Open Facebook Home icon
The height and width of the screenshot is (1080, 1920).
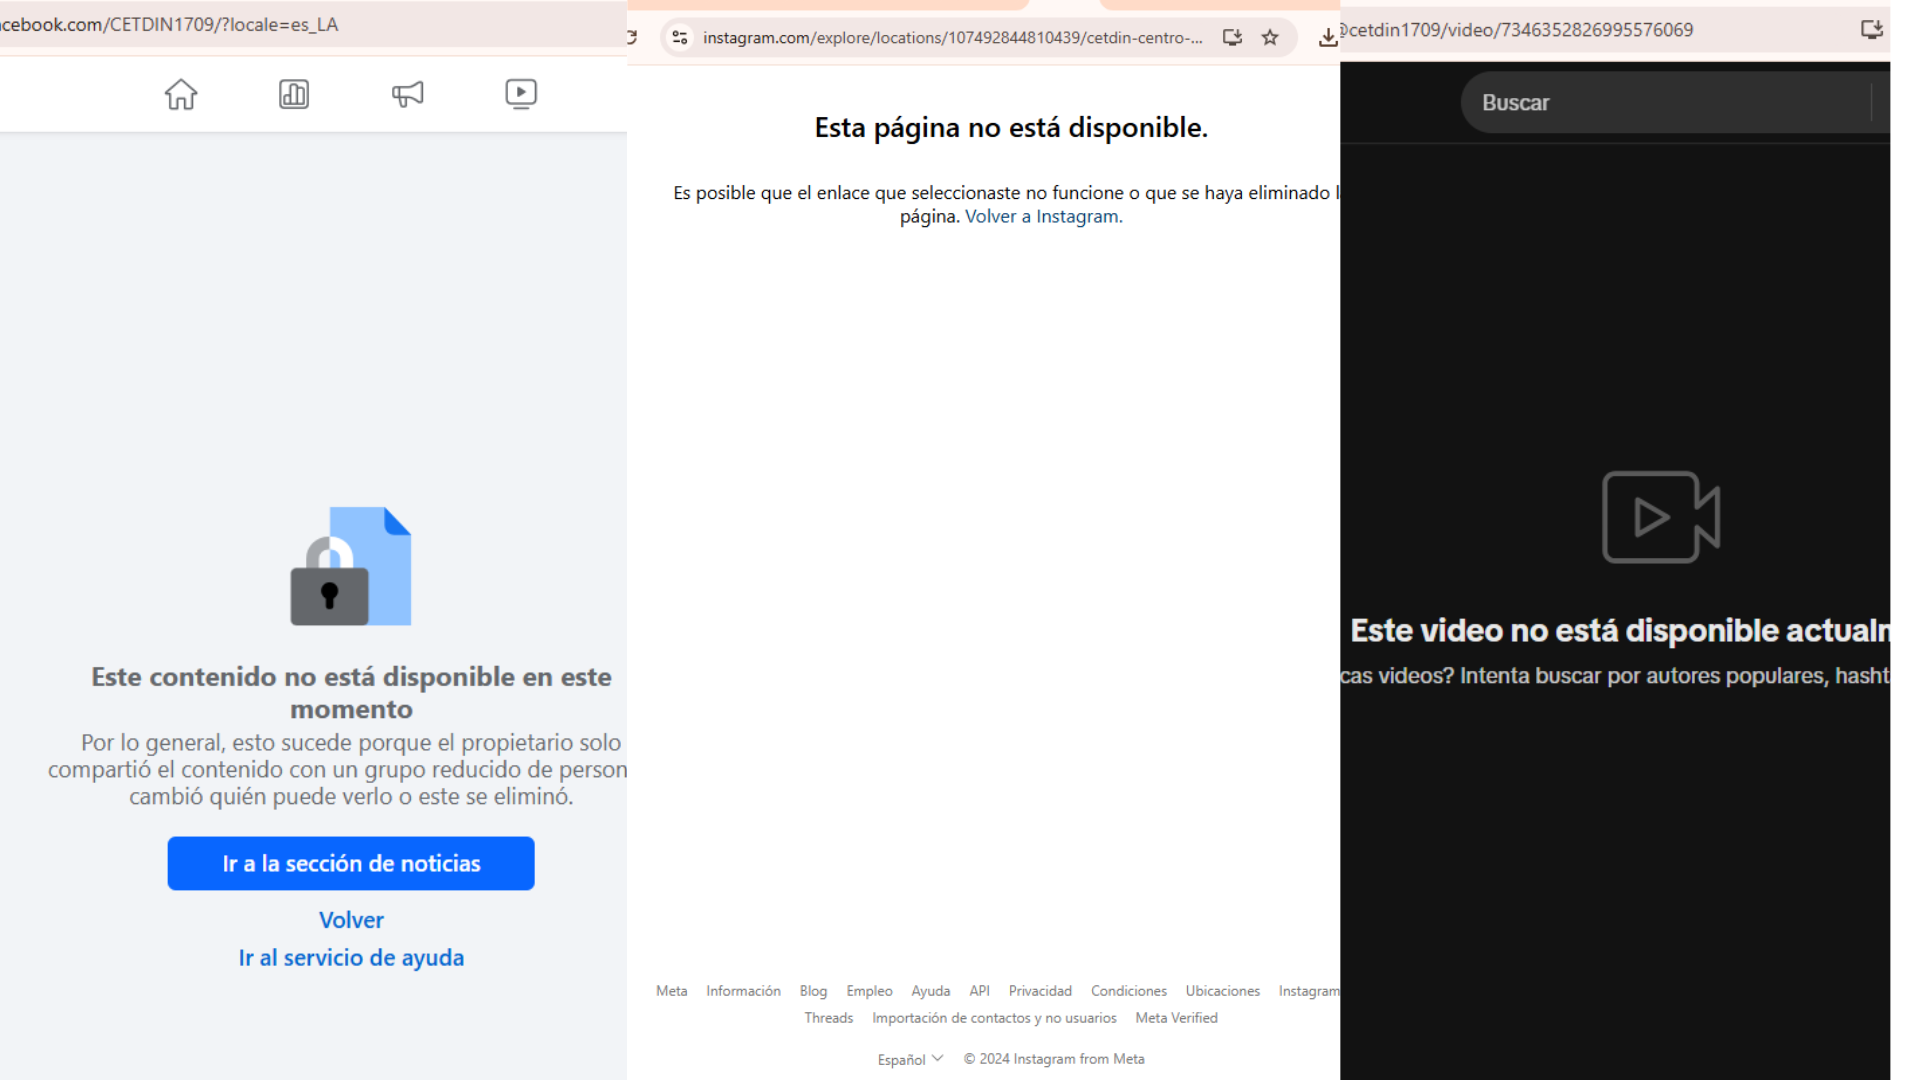181,94
